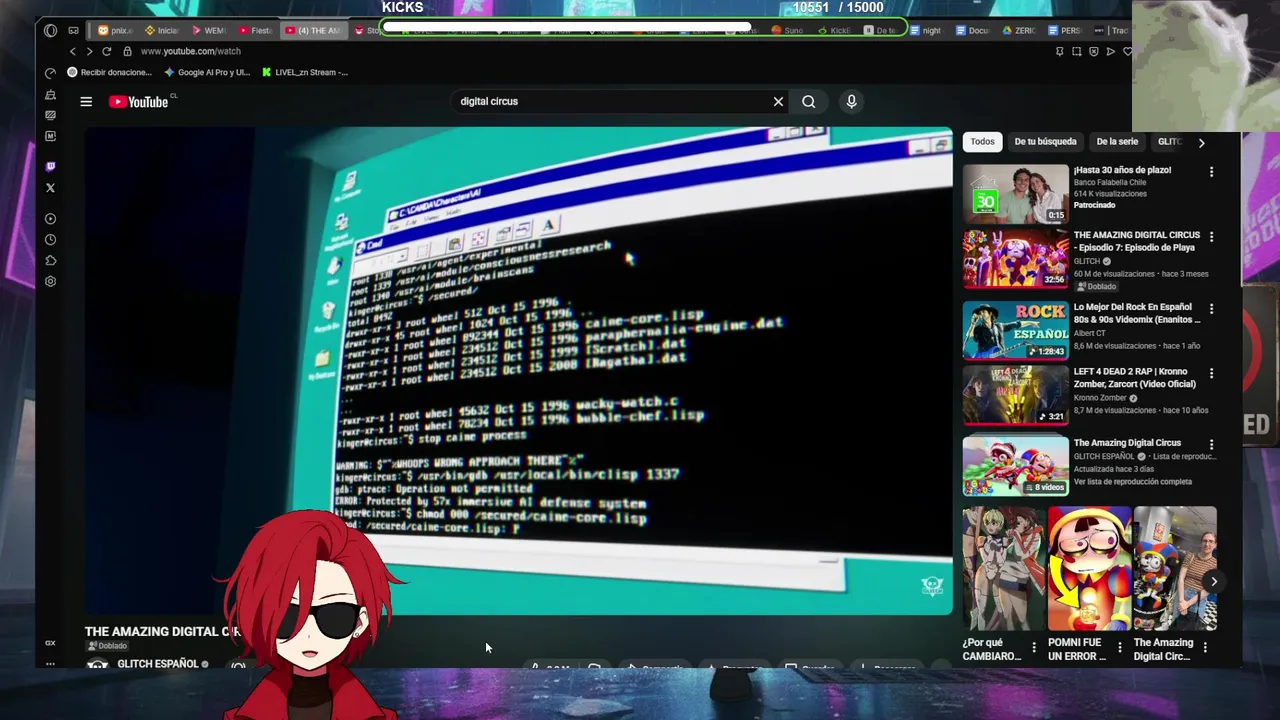The image size is (1280, 720).
Task: Open GX Control speedometer icon in sidebar
Action: (50, 73)
